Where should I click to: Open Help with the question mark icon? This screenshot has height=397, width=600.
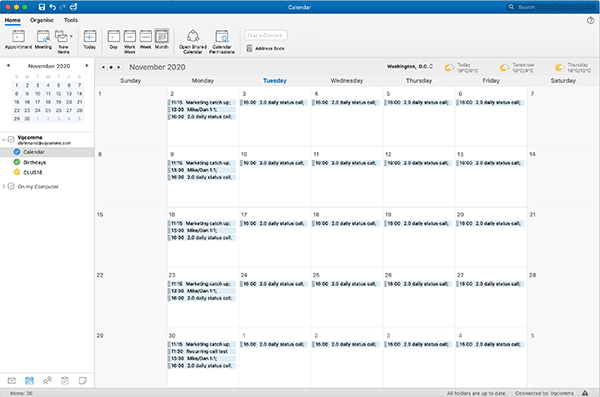(x=590, y=20)
